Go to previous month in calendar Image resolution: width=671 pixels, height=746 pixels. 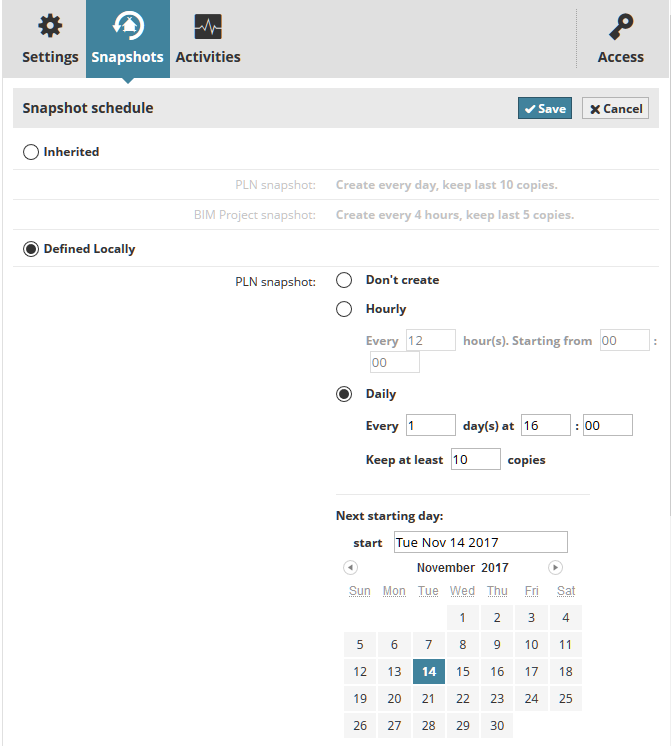(350, 568)
